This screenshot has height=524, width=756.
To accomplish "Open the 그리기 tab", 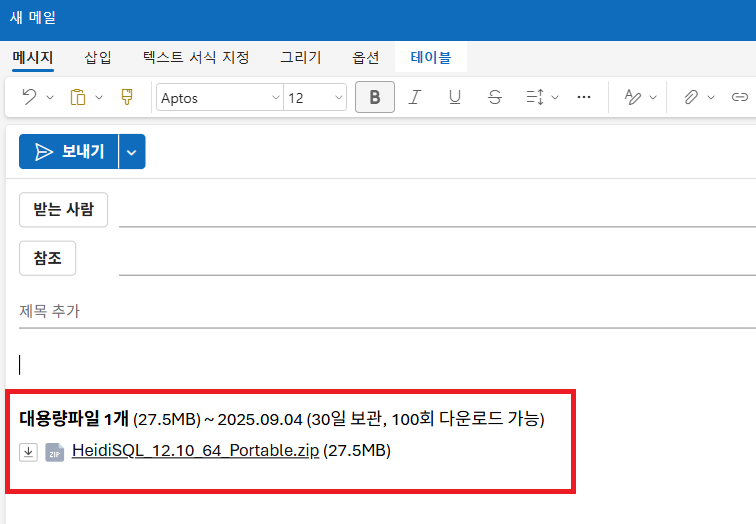I will [301, 57].
